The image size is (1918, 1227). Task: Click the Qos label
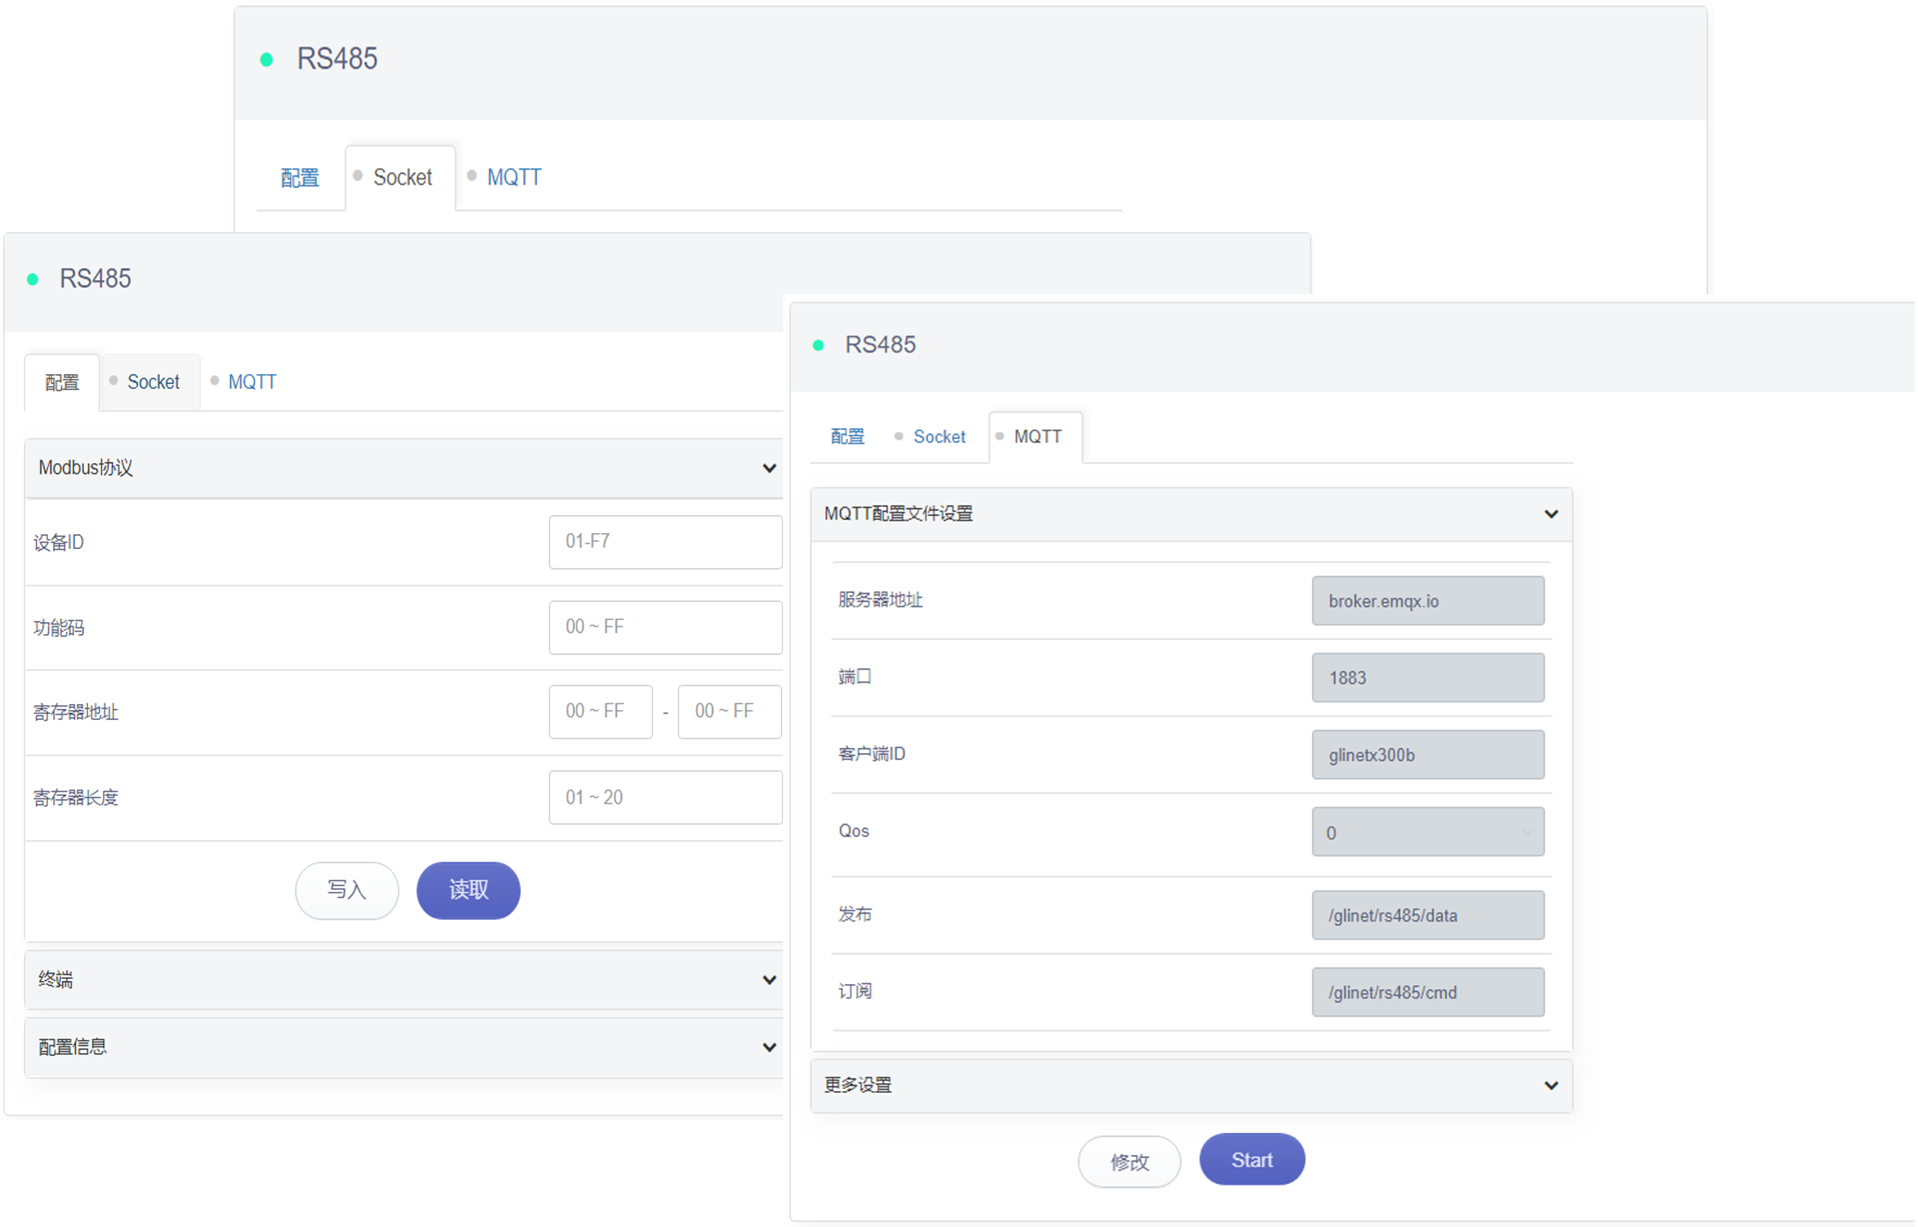(x=853, y=831)
